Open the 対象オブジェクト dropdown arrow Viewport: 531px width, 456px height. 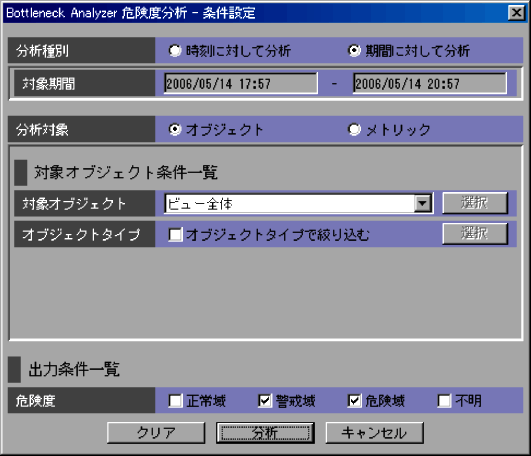[x=422, y=203]
